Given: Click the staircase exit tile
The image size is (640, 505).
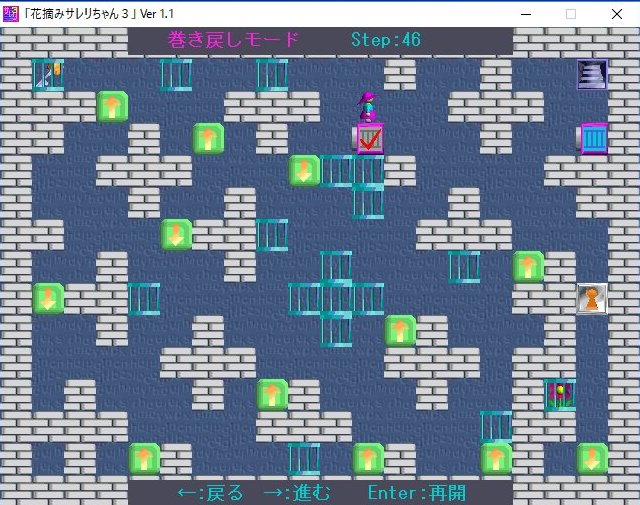Looking at the screenshot, I should (592, 74).
